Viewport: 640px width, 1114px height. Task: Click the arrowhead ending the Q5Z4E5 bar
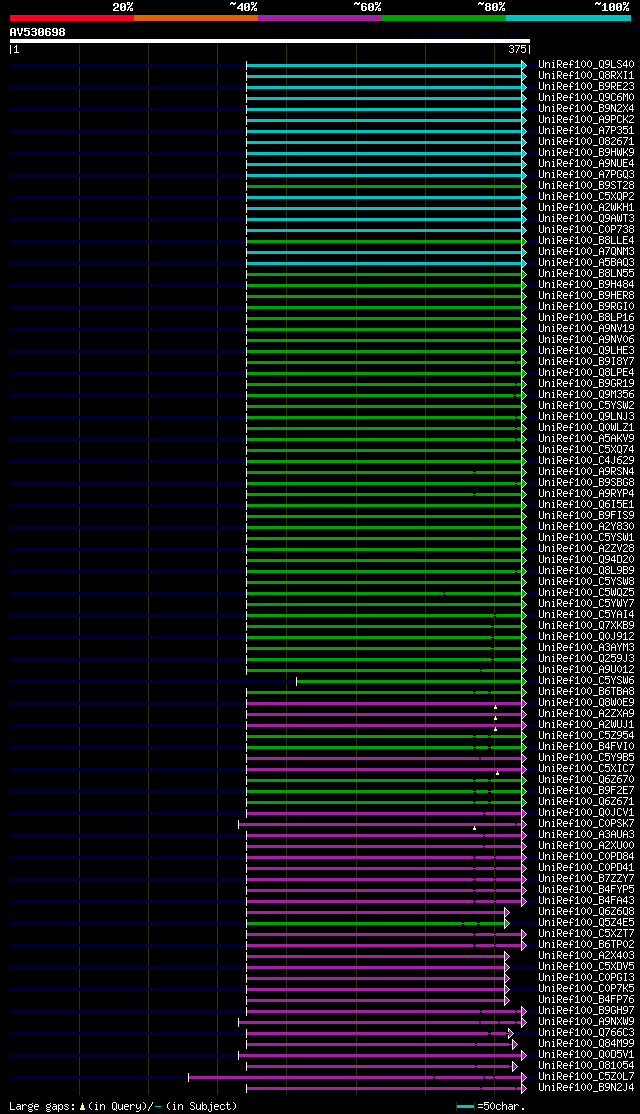coord(507,924)
